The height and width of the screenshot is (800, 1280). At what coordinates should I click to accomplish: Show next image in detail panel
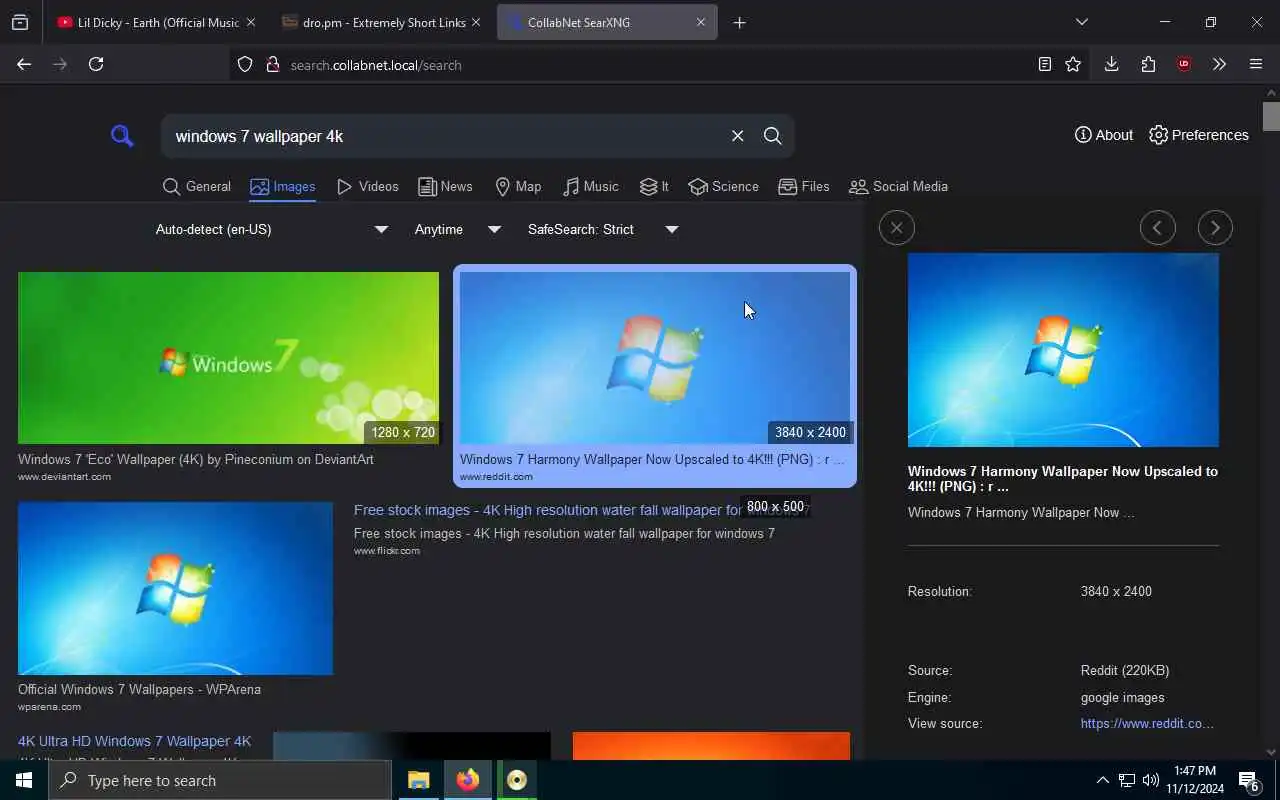[1215, 228]
